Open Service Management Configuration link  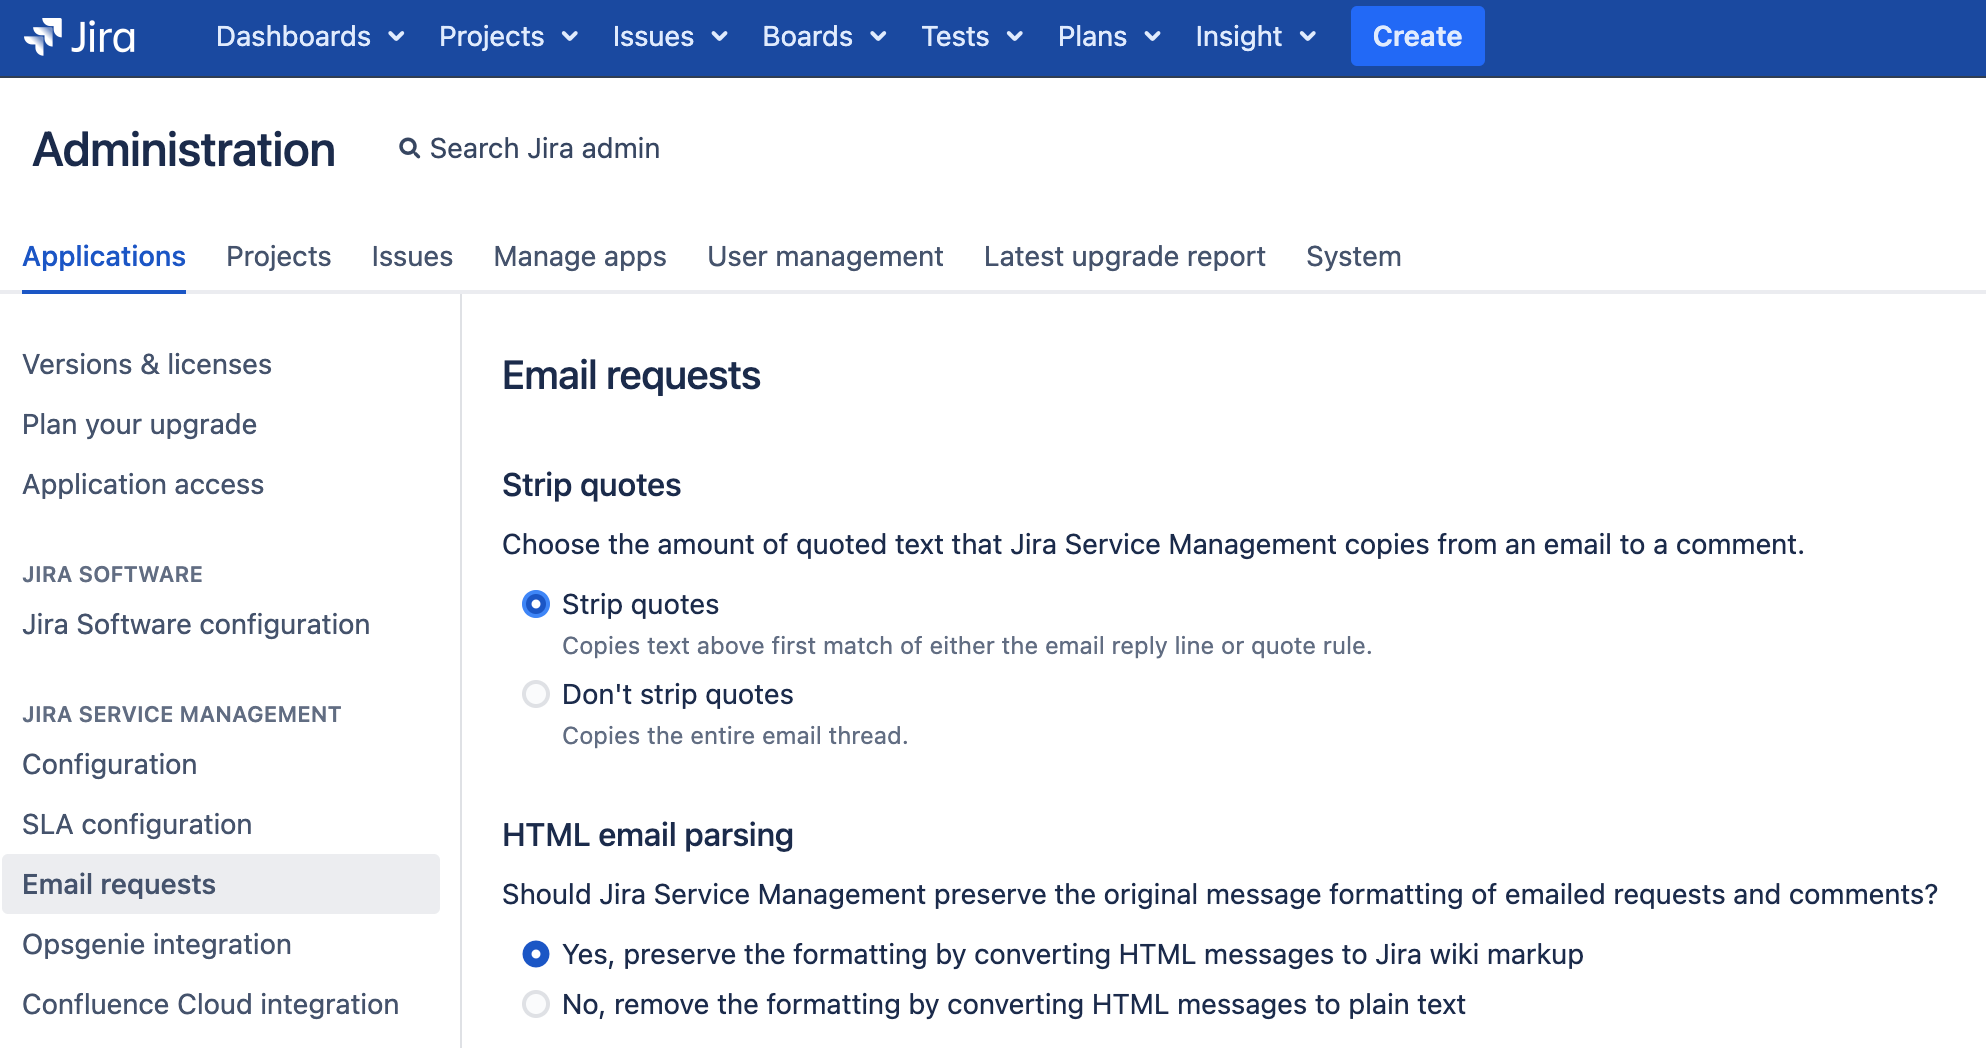[110, 764]
